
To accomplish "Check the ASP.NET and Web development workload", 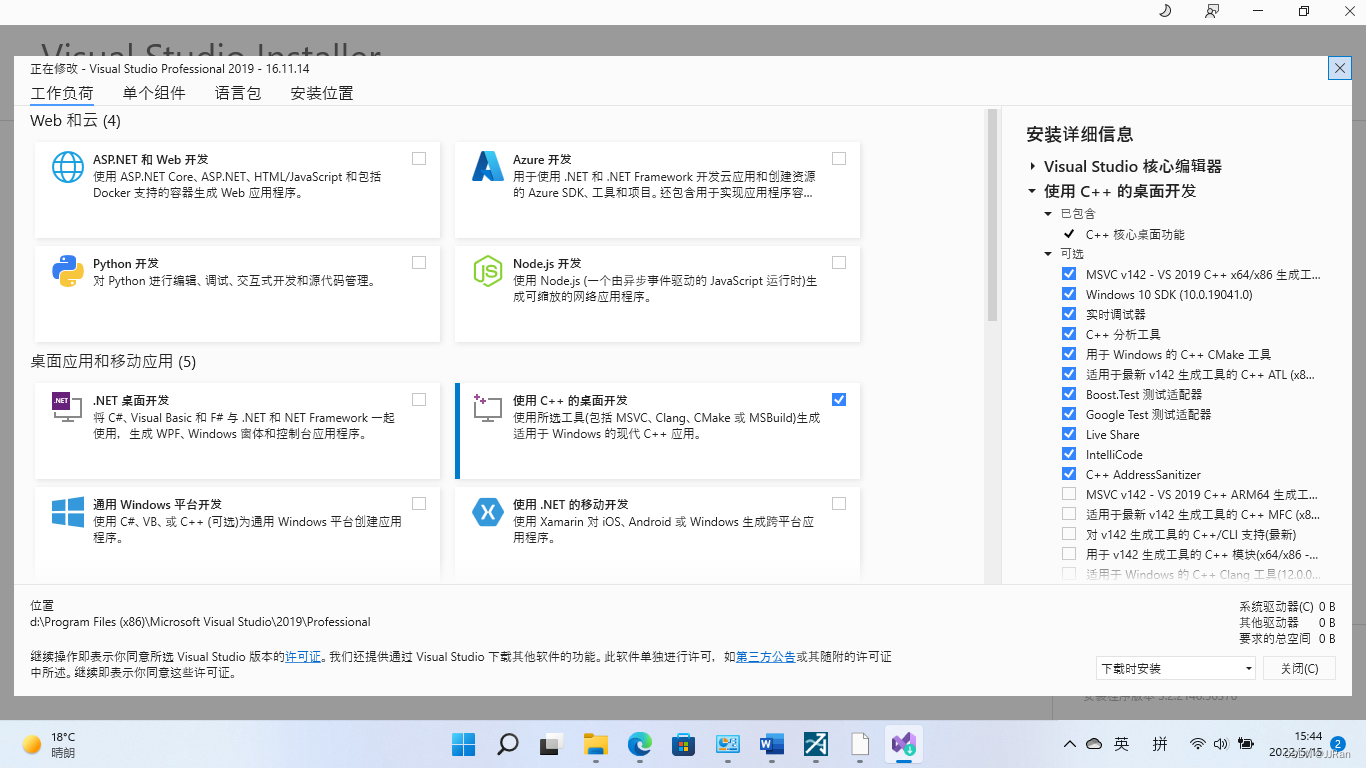I will pos(419,158).
